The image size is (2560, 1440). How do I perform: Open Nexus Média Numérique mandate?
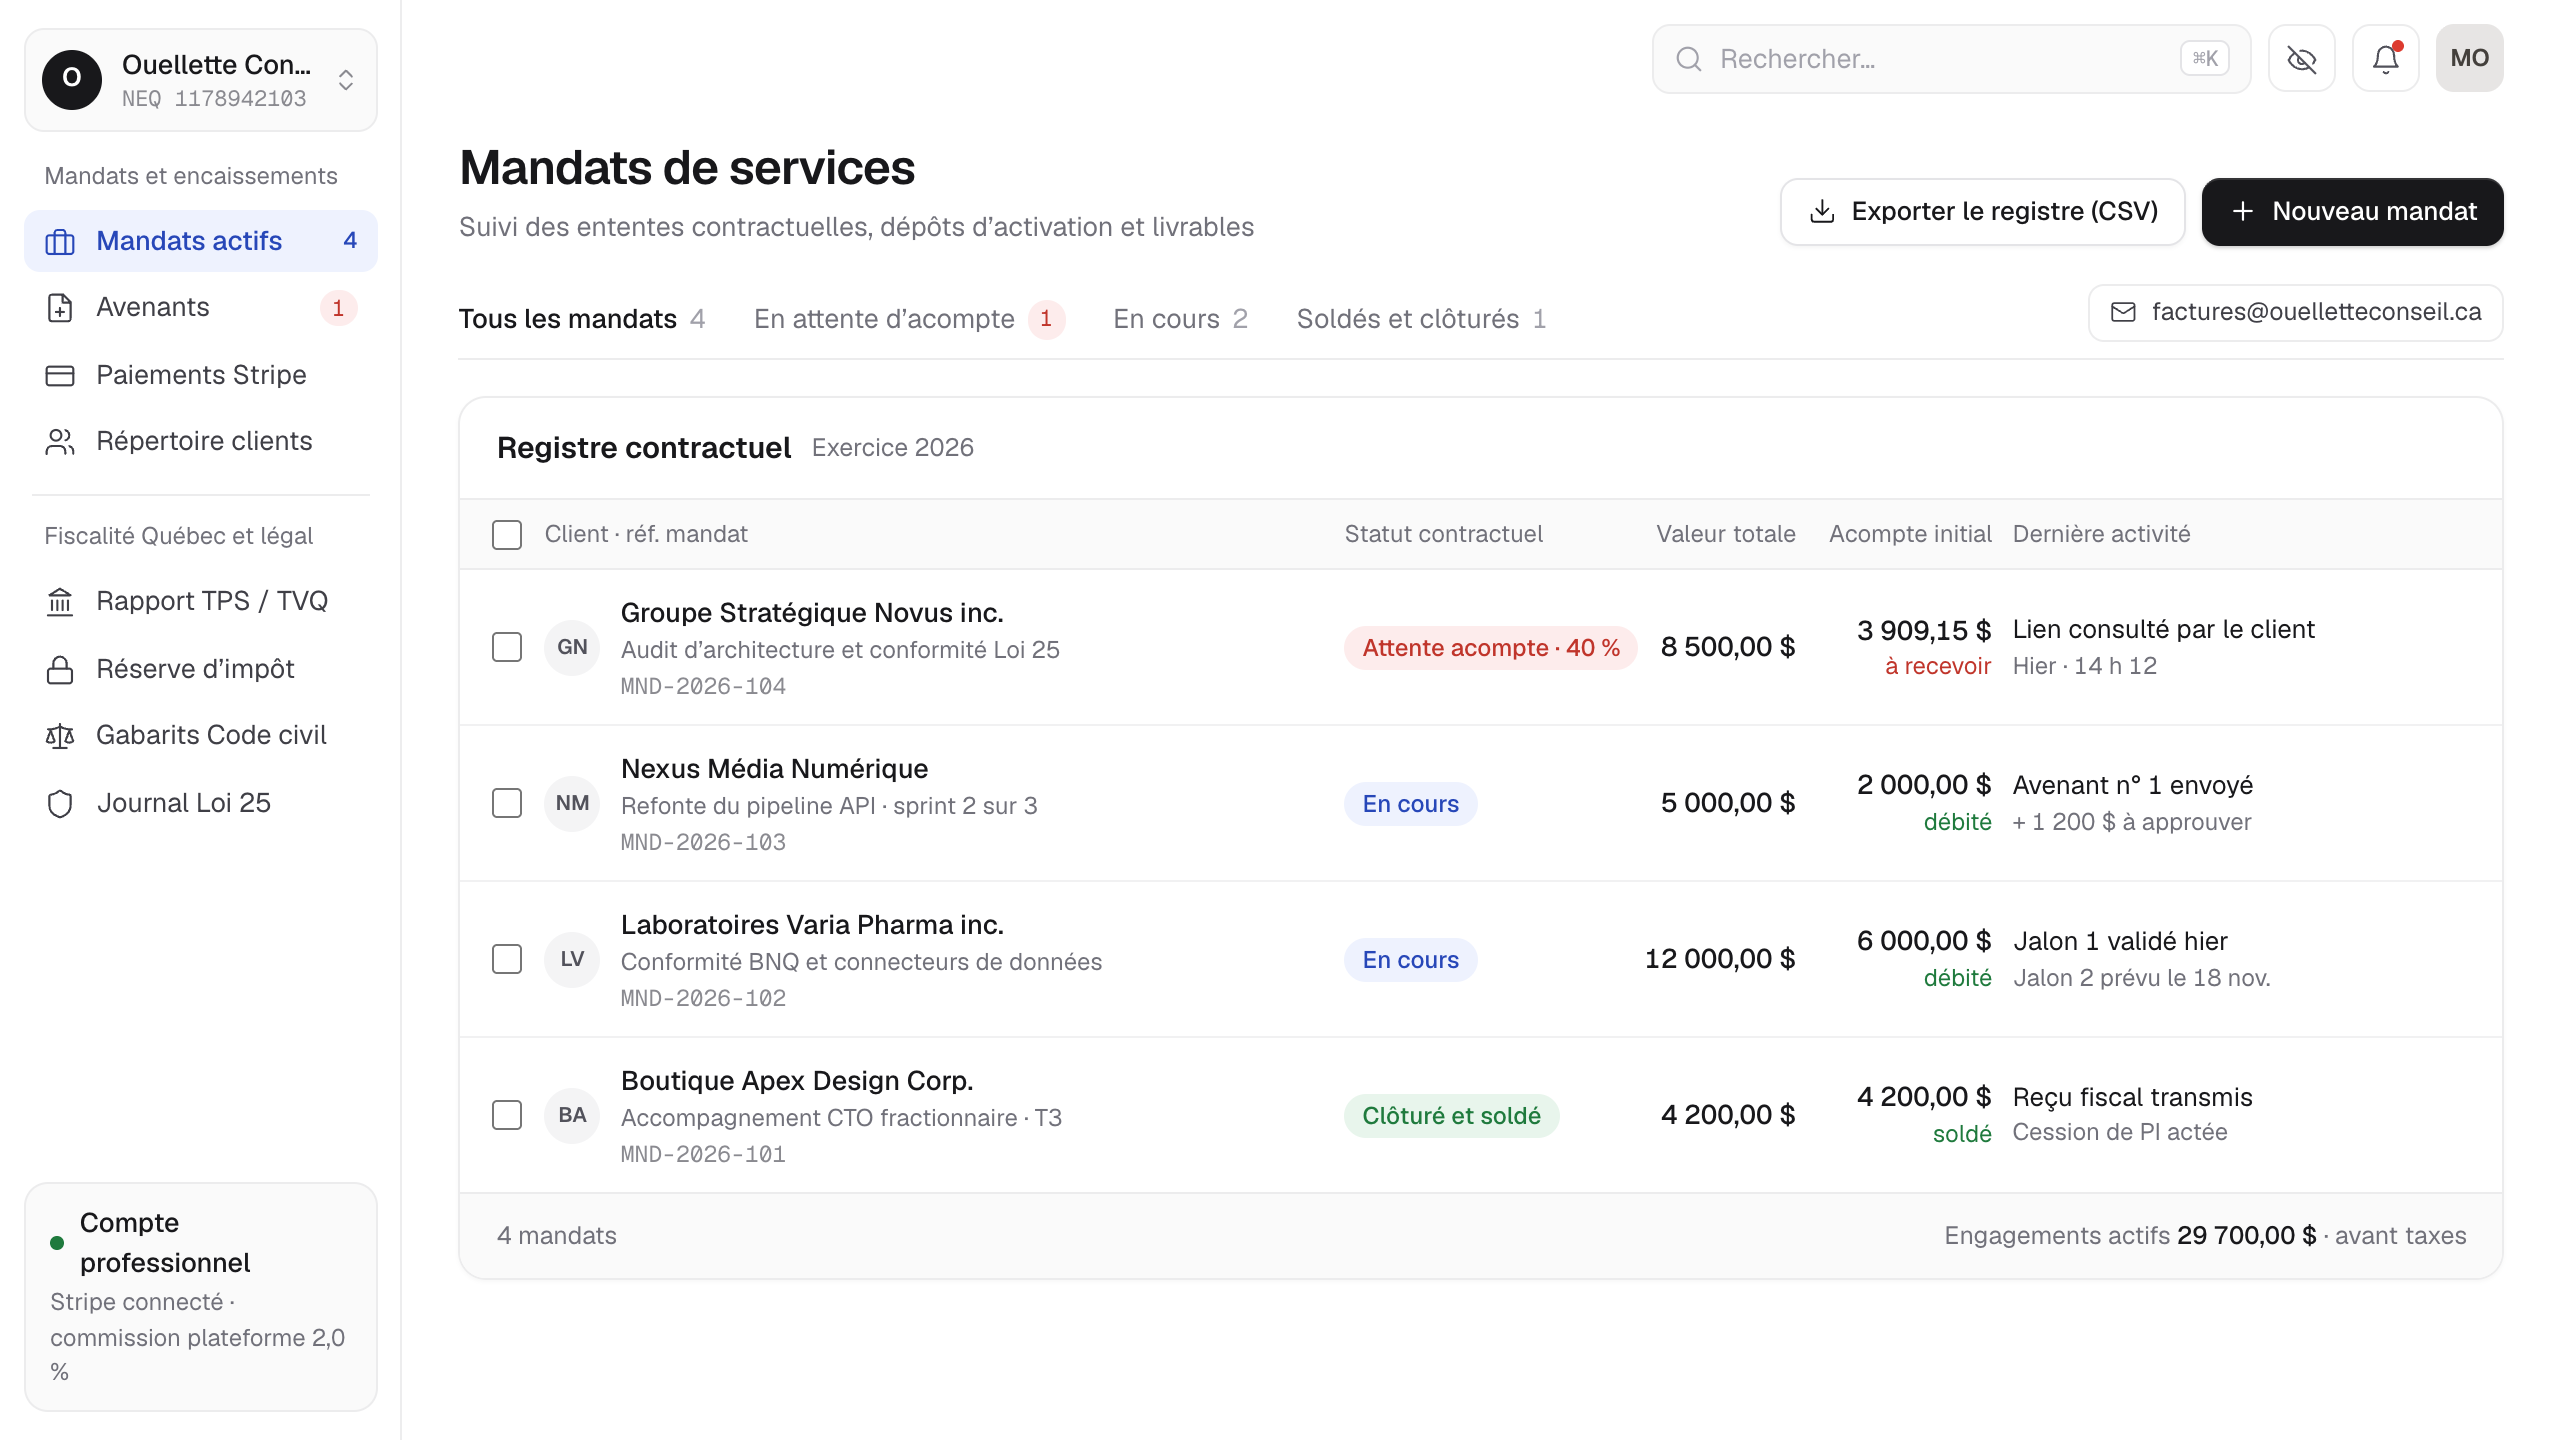tap(774, 769)
